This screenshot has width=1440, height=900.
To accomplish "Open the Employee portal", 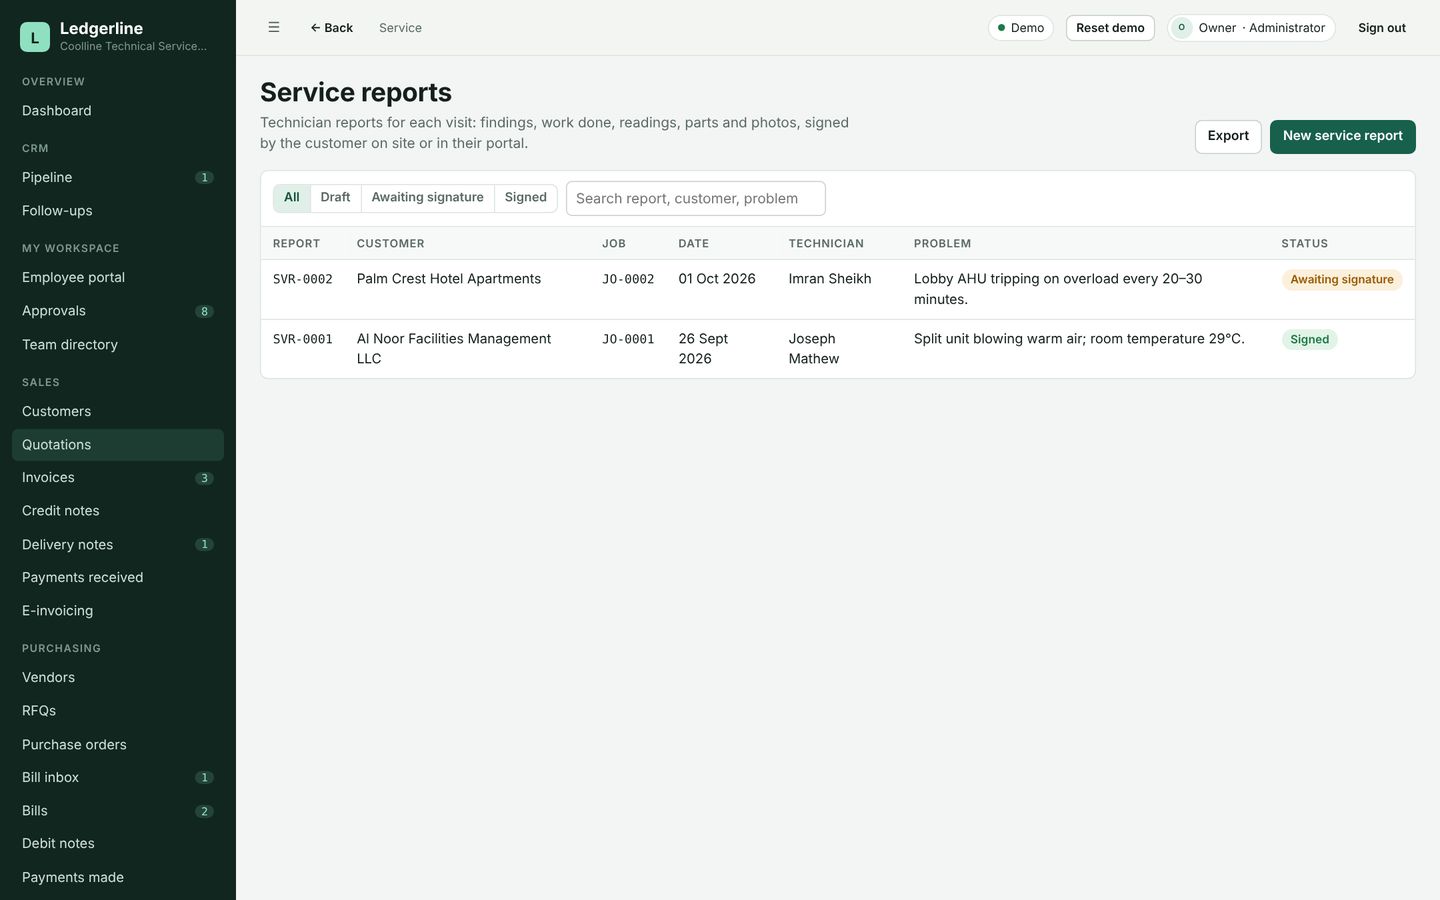I will click(118, 278).
